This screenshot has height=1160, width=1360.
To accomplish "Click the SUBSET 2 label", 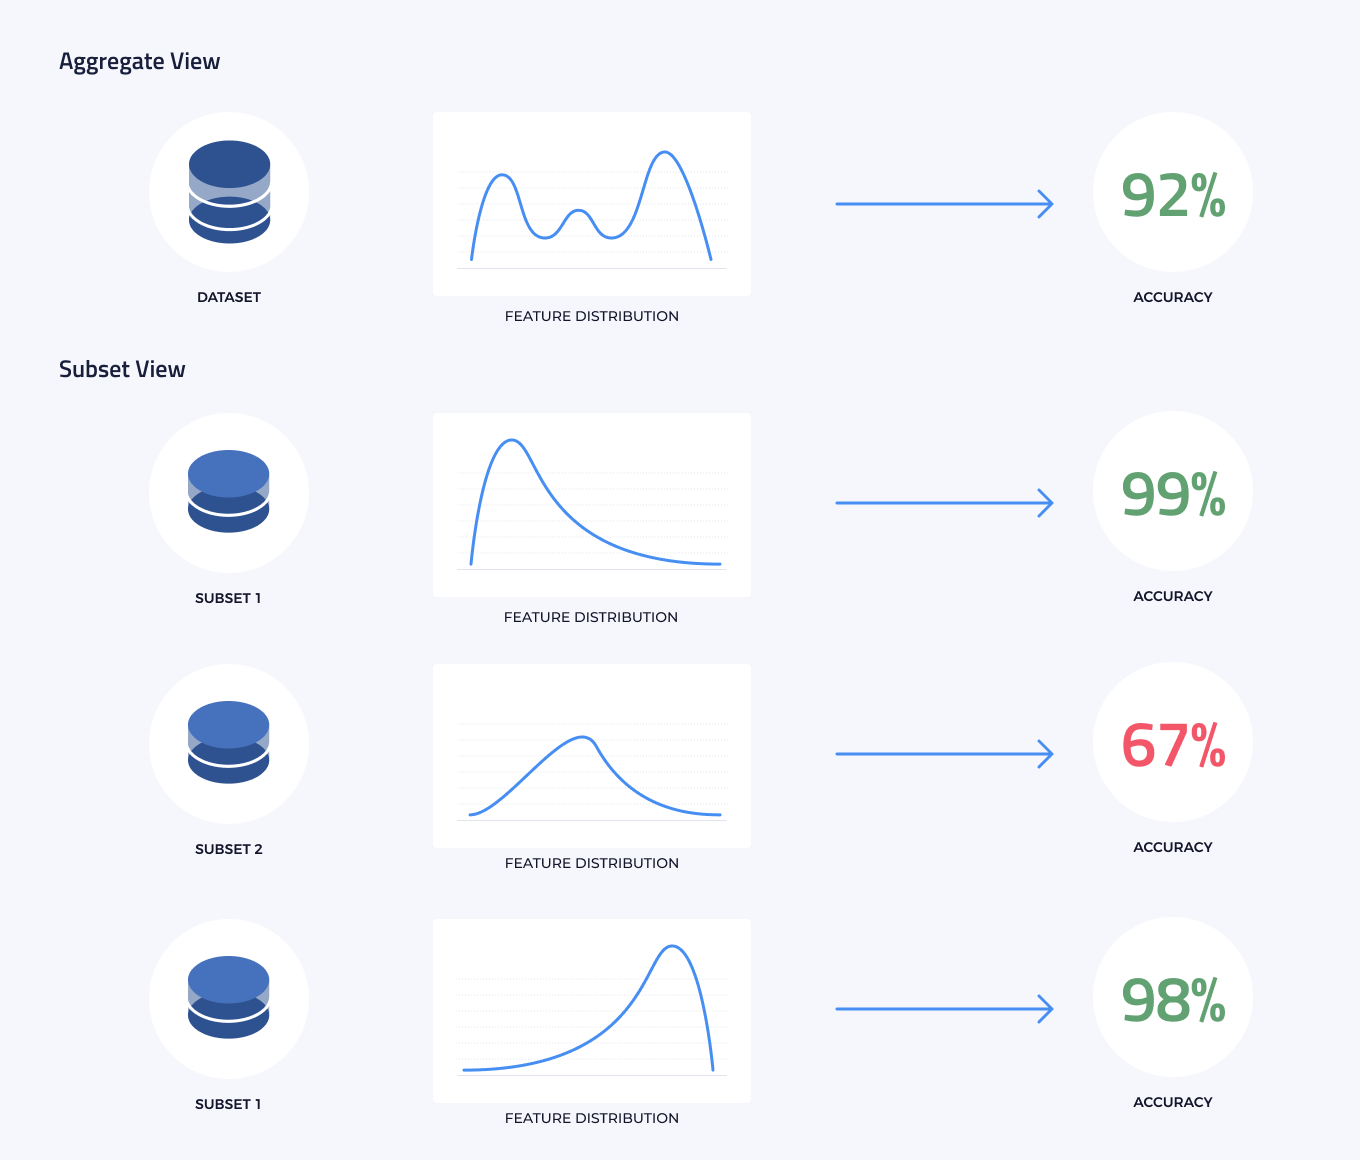I will (x=229, y=849).
